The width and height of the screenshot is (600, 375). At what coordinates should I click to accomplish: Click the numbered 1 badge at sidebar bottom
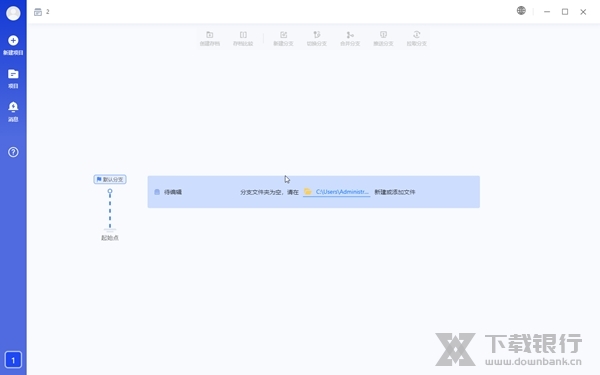13,360
